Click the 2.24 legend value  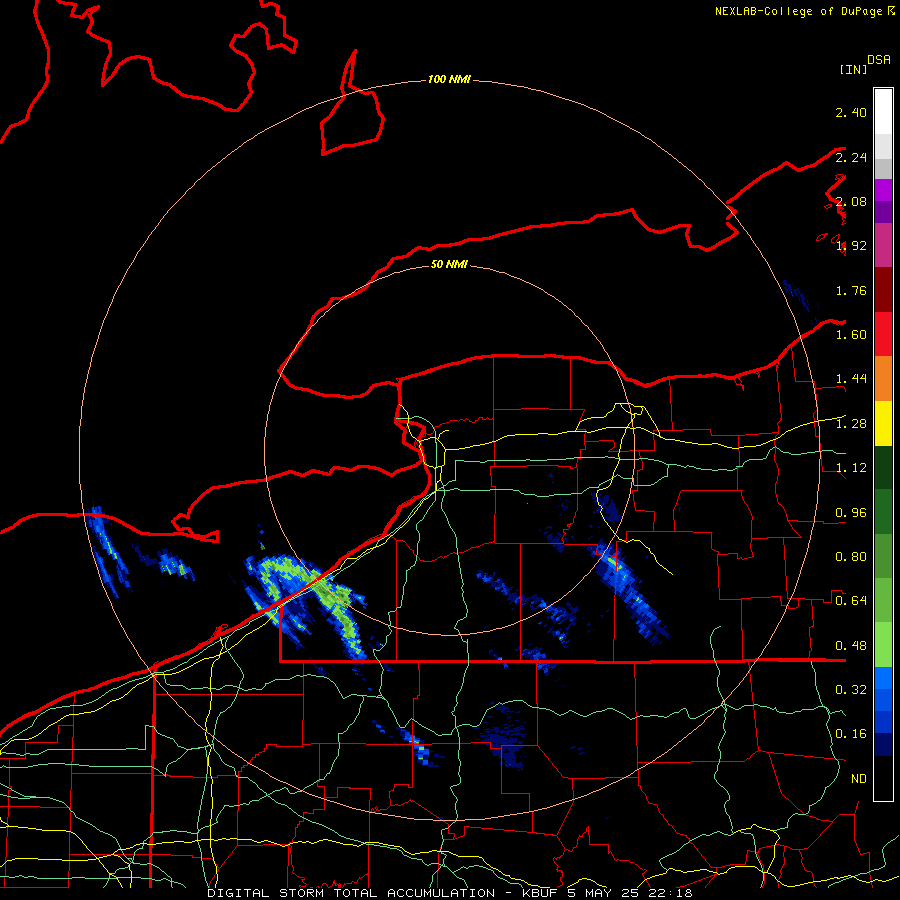pyautogui.click(x=851, y=157)
